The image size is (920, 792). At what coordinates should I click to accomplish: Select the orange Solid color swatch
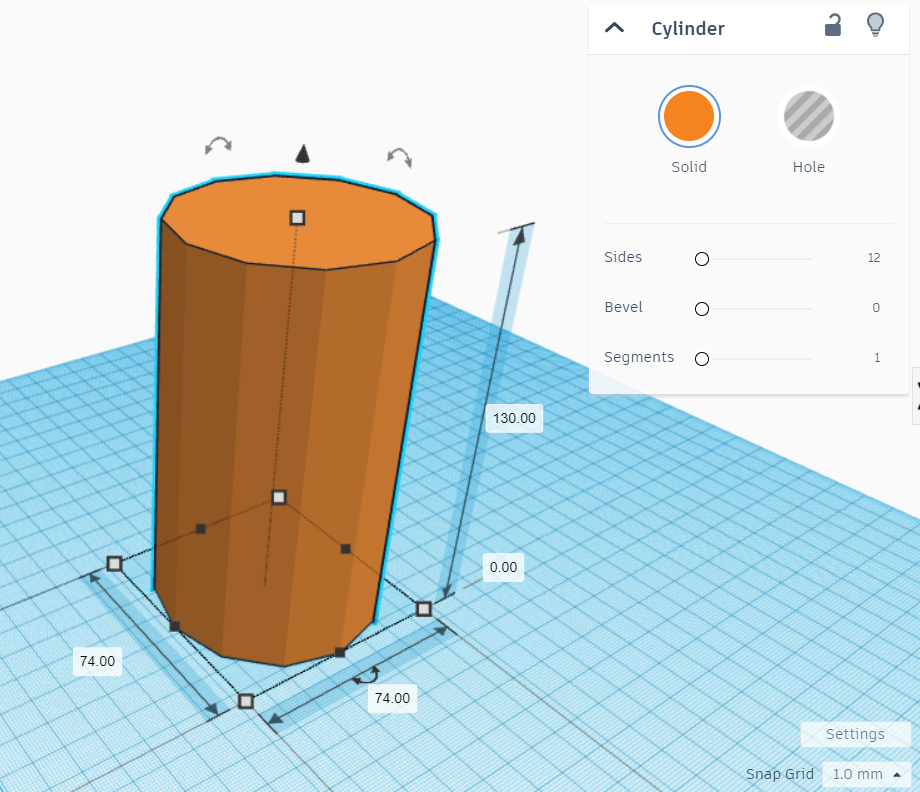[689, 116]
